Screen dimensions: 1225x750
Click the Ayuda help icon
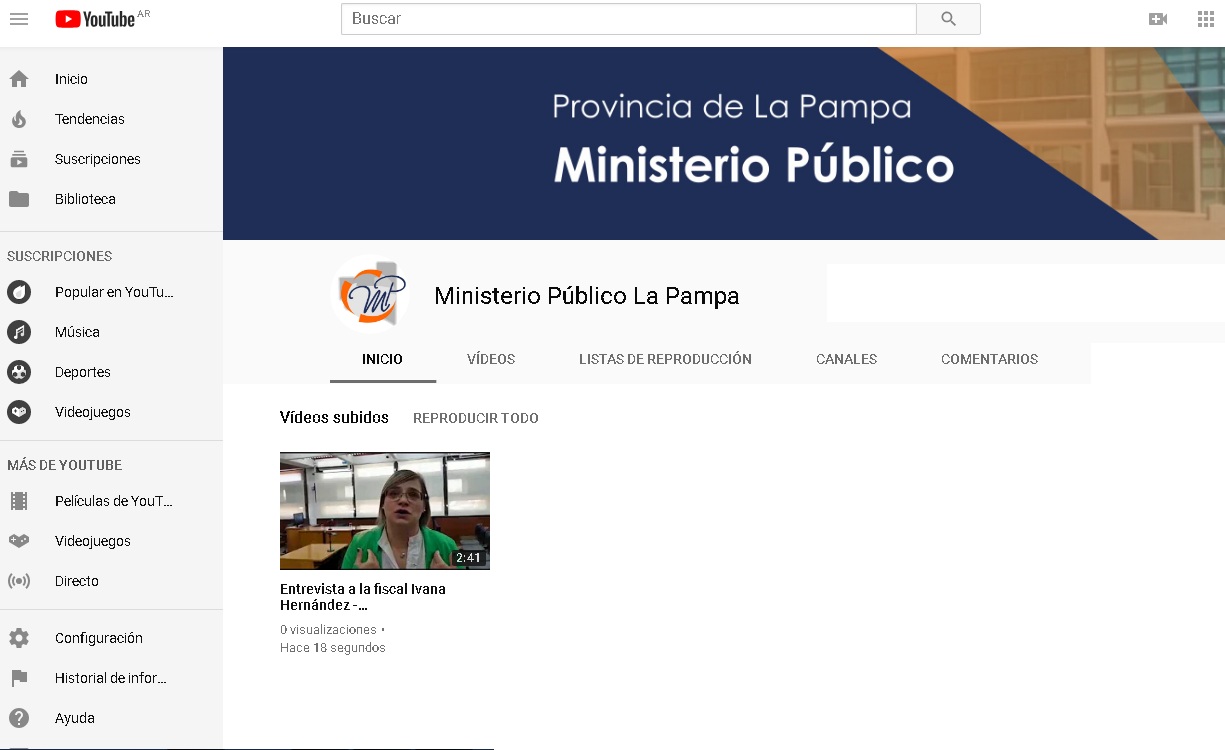point(19,718)
